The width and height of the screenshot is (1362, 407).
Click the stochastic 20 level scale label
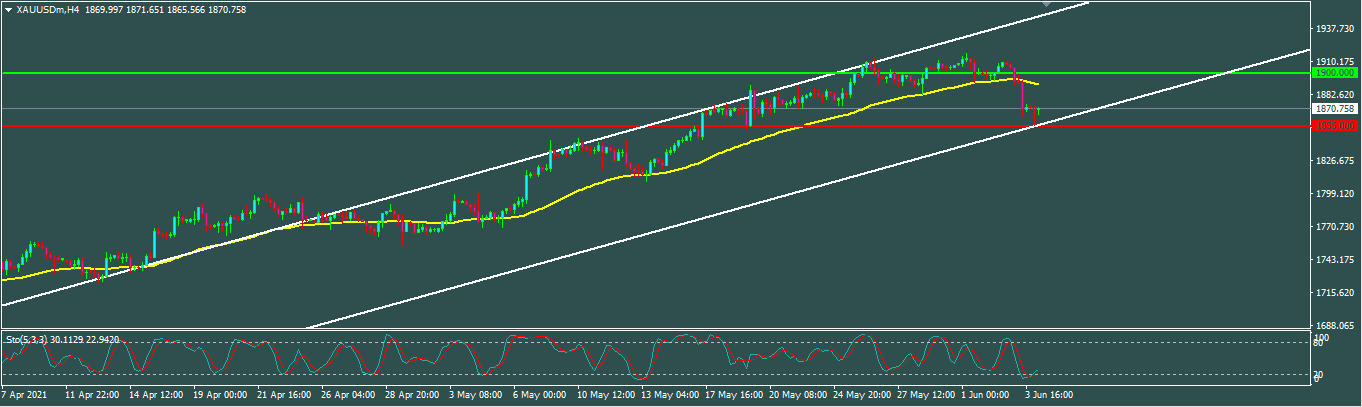1317,374
